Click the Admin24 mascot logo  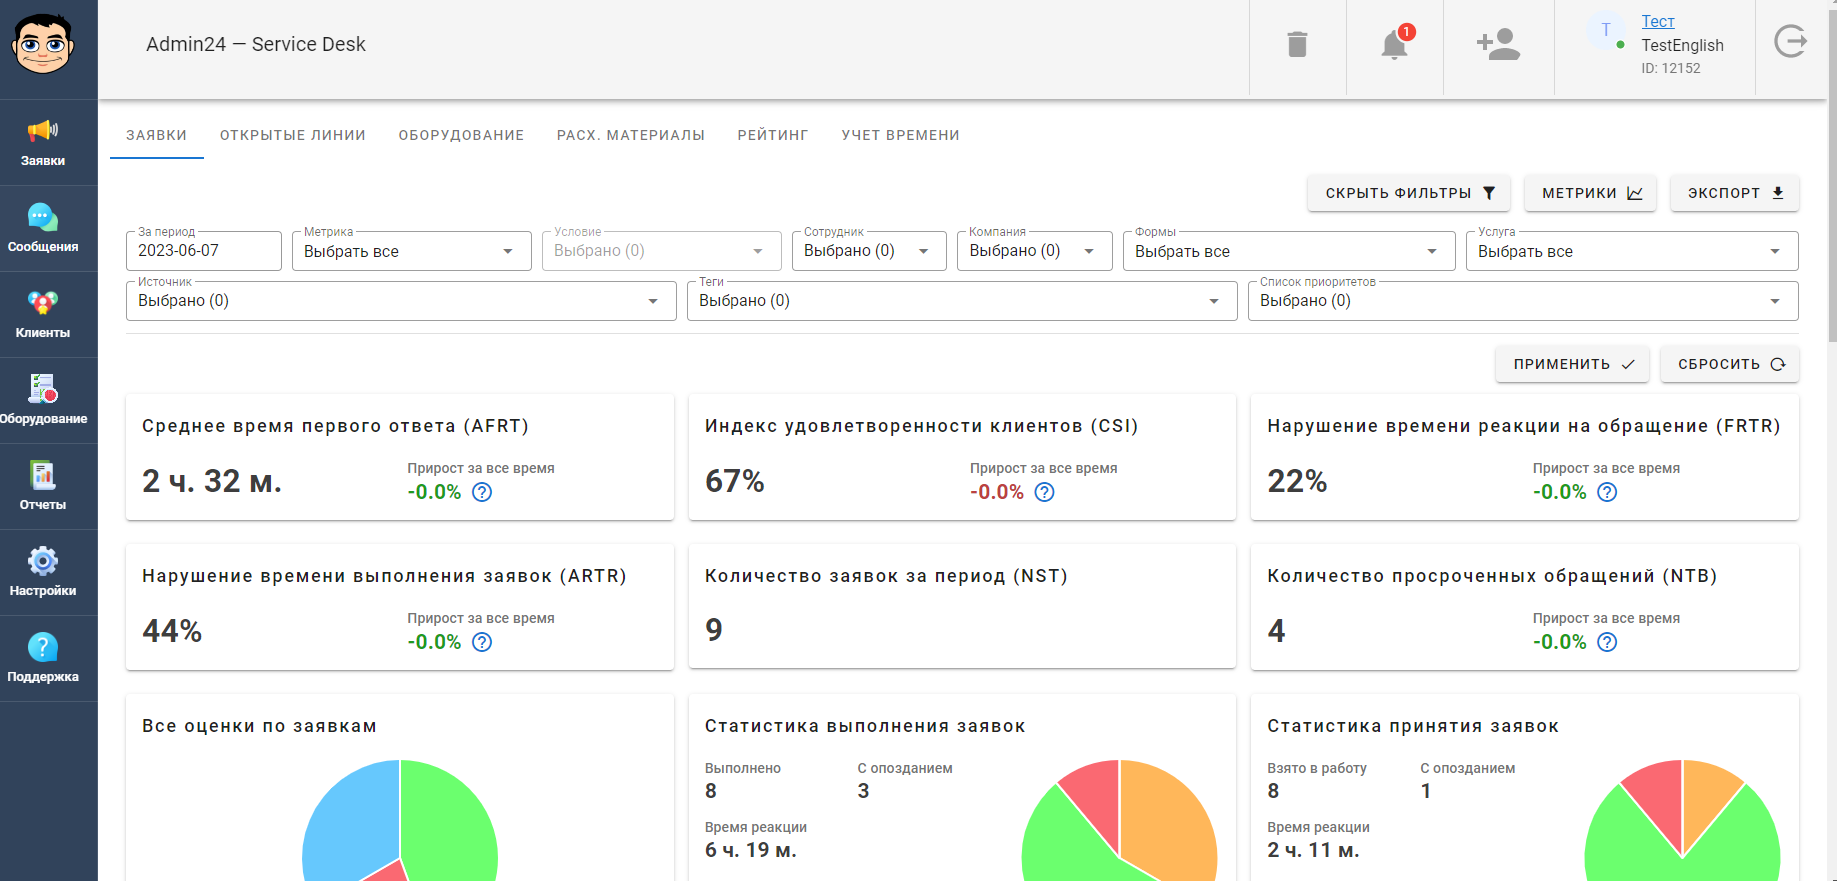(43, 45)
